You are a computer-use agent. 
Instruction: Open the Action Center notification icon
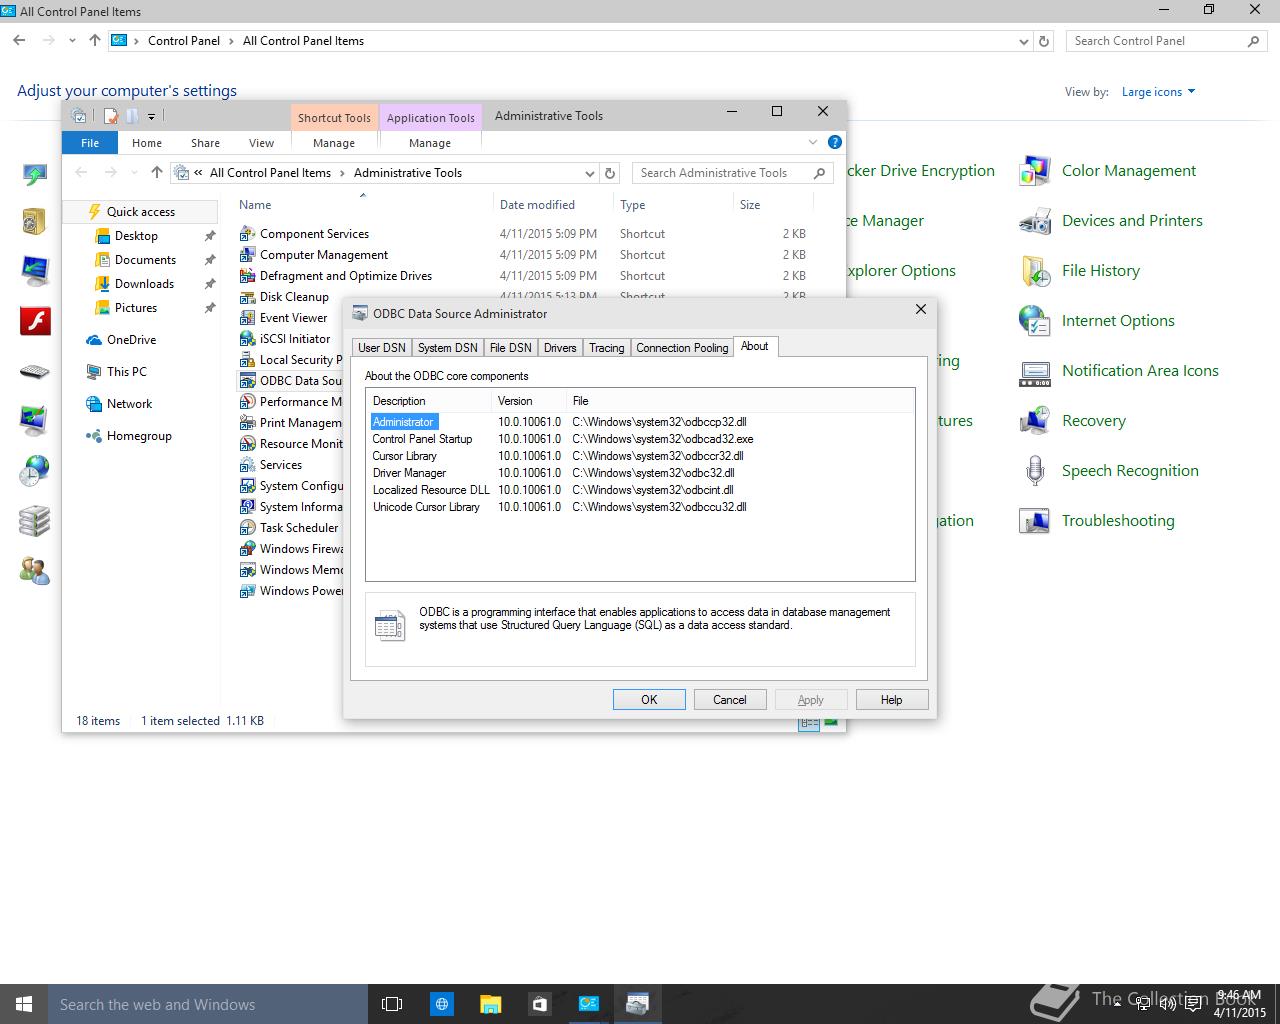pos(1192,1004)
